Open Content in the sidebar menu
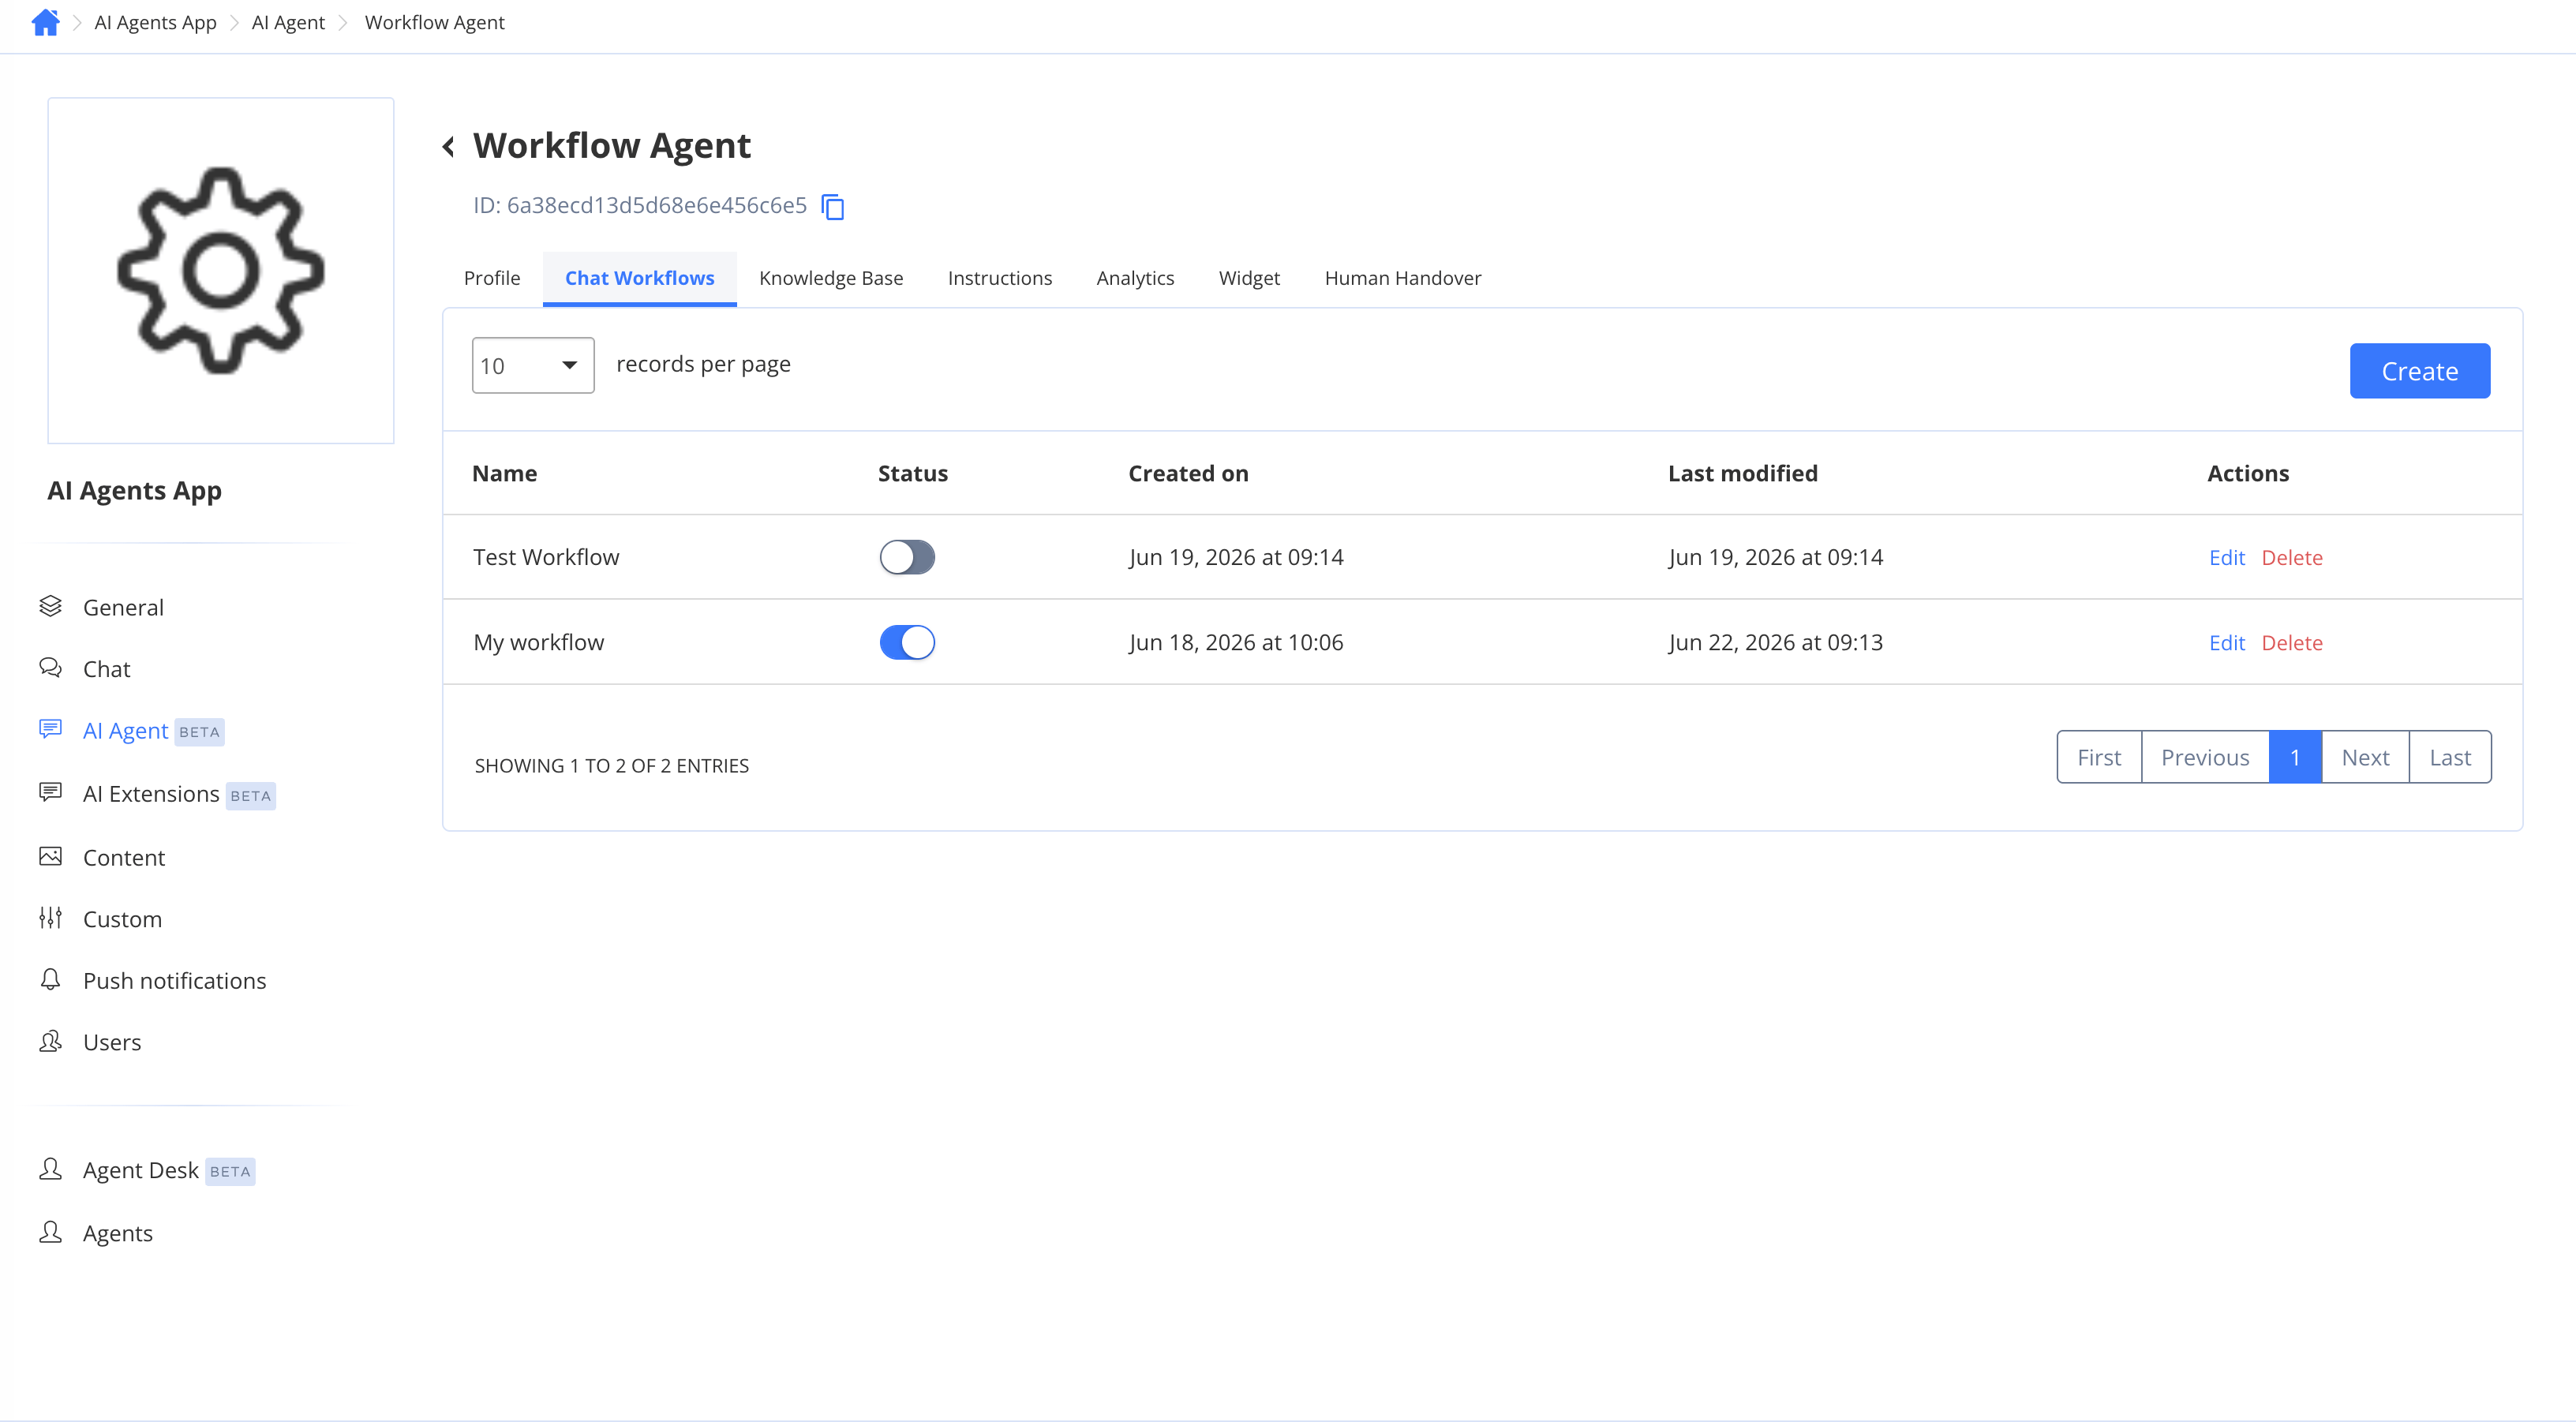The image size is (2576, 1422). [124, 857]
